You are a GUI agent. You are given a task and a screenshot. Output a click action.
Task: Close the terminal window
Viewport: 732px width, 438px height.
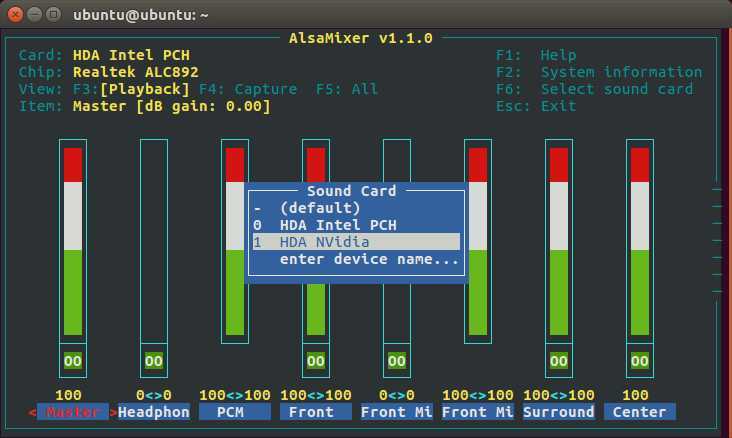click(15, 14)
